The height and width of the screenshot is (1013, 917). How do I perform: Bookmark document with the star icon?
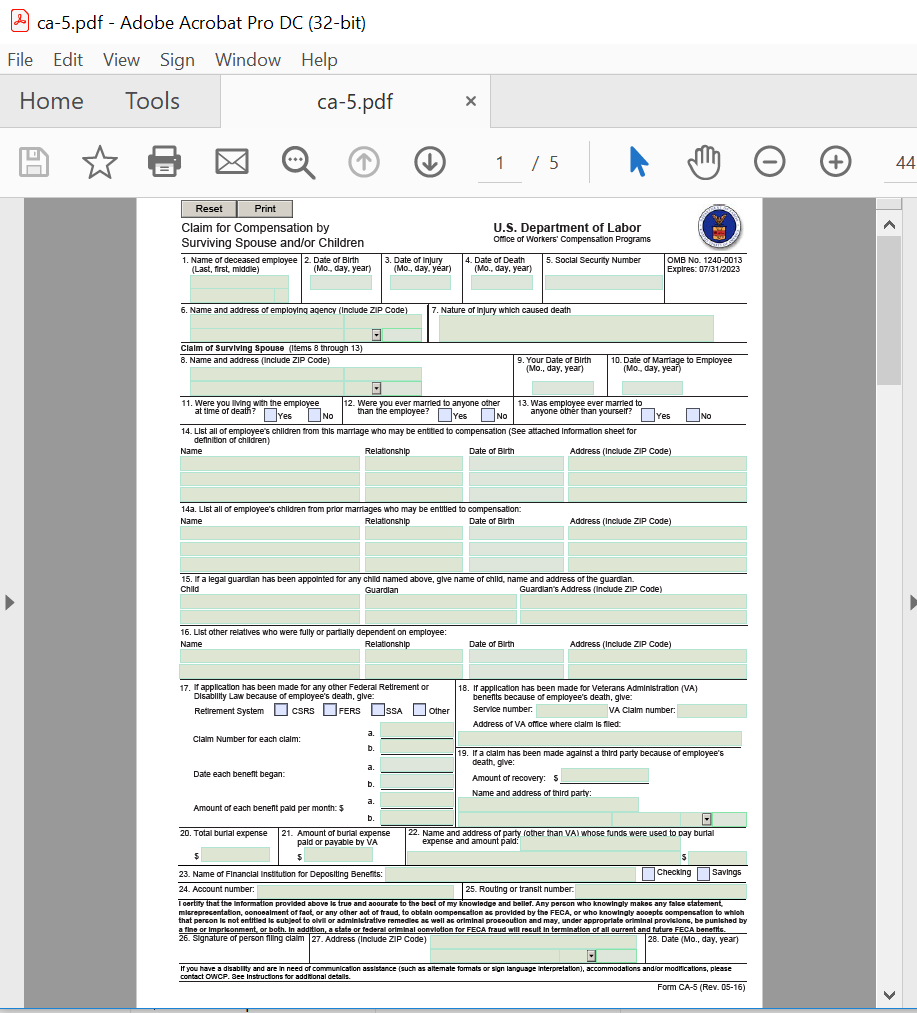click(99, 161)
